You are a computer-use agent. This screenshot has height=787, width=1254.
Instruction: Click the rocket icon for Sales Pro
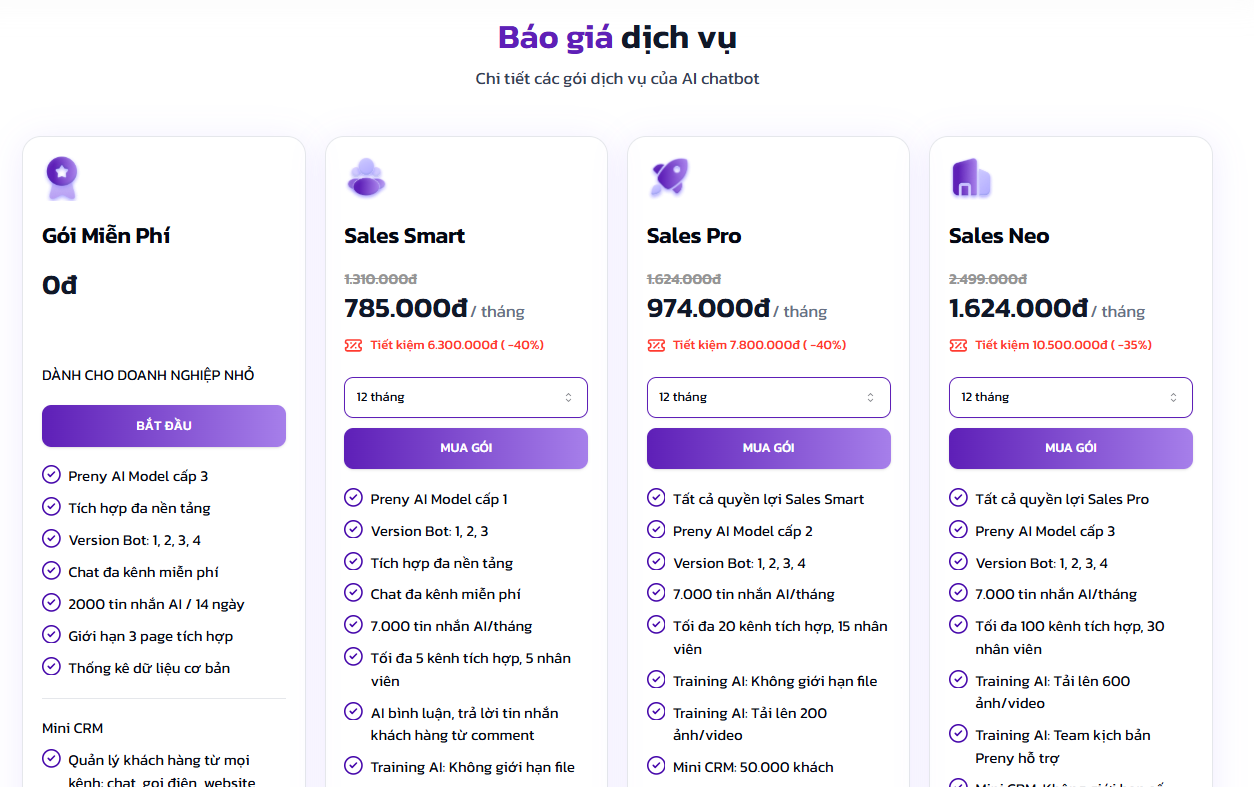click(668, 178)
